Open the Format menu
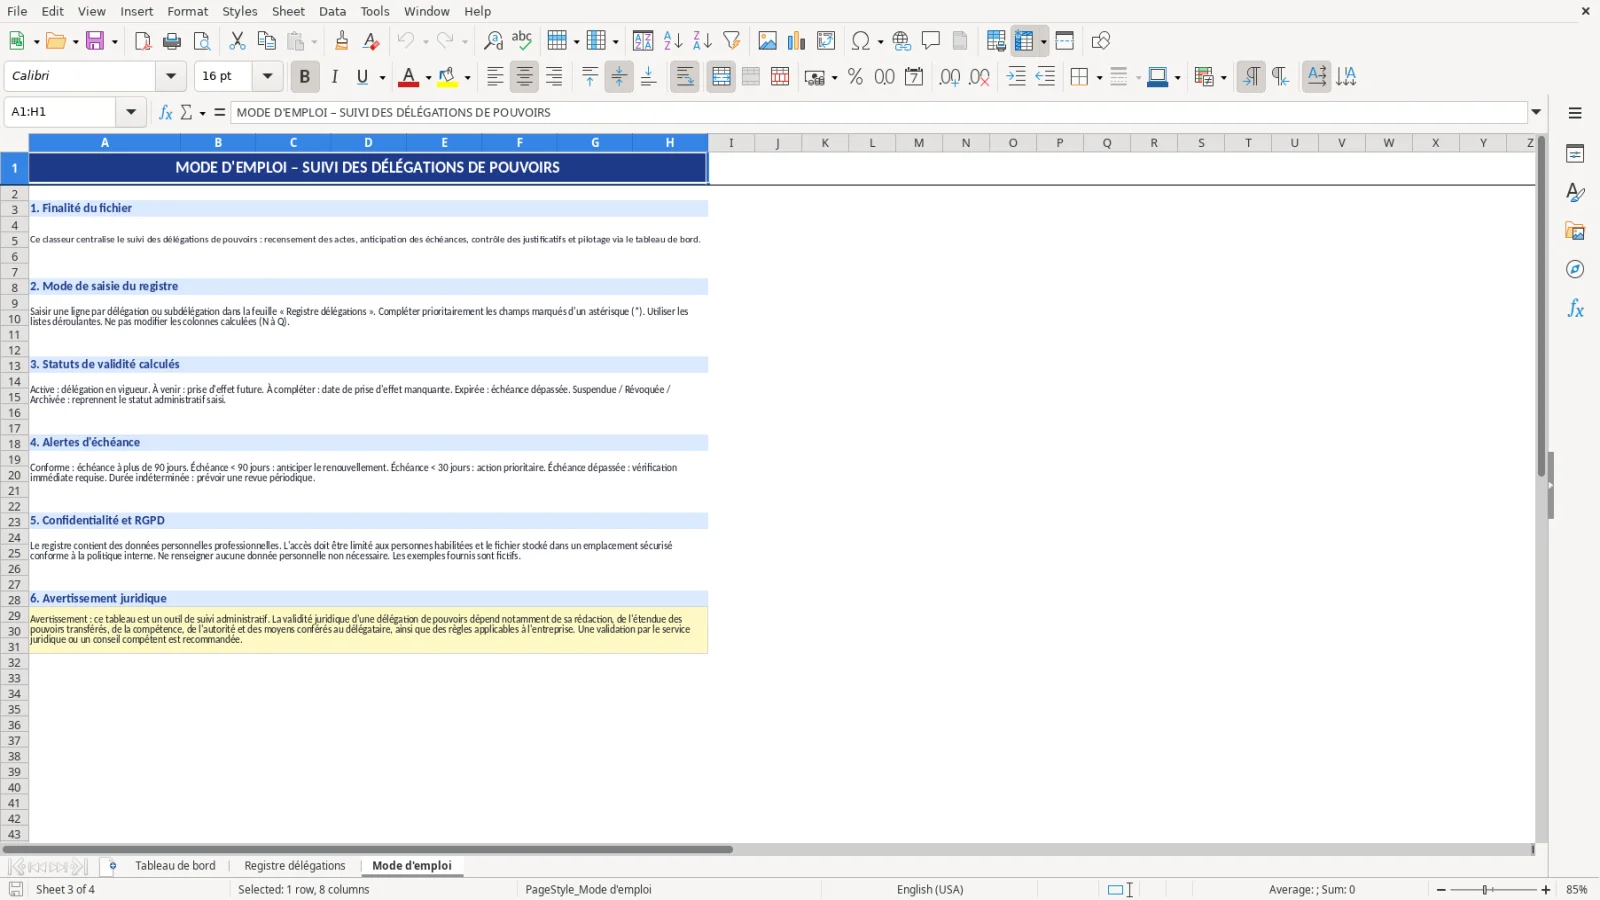This screenshot has width=1600, height=900. (188, 11)
